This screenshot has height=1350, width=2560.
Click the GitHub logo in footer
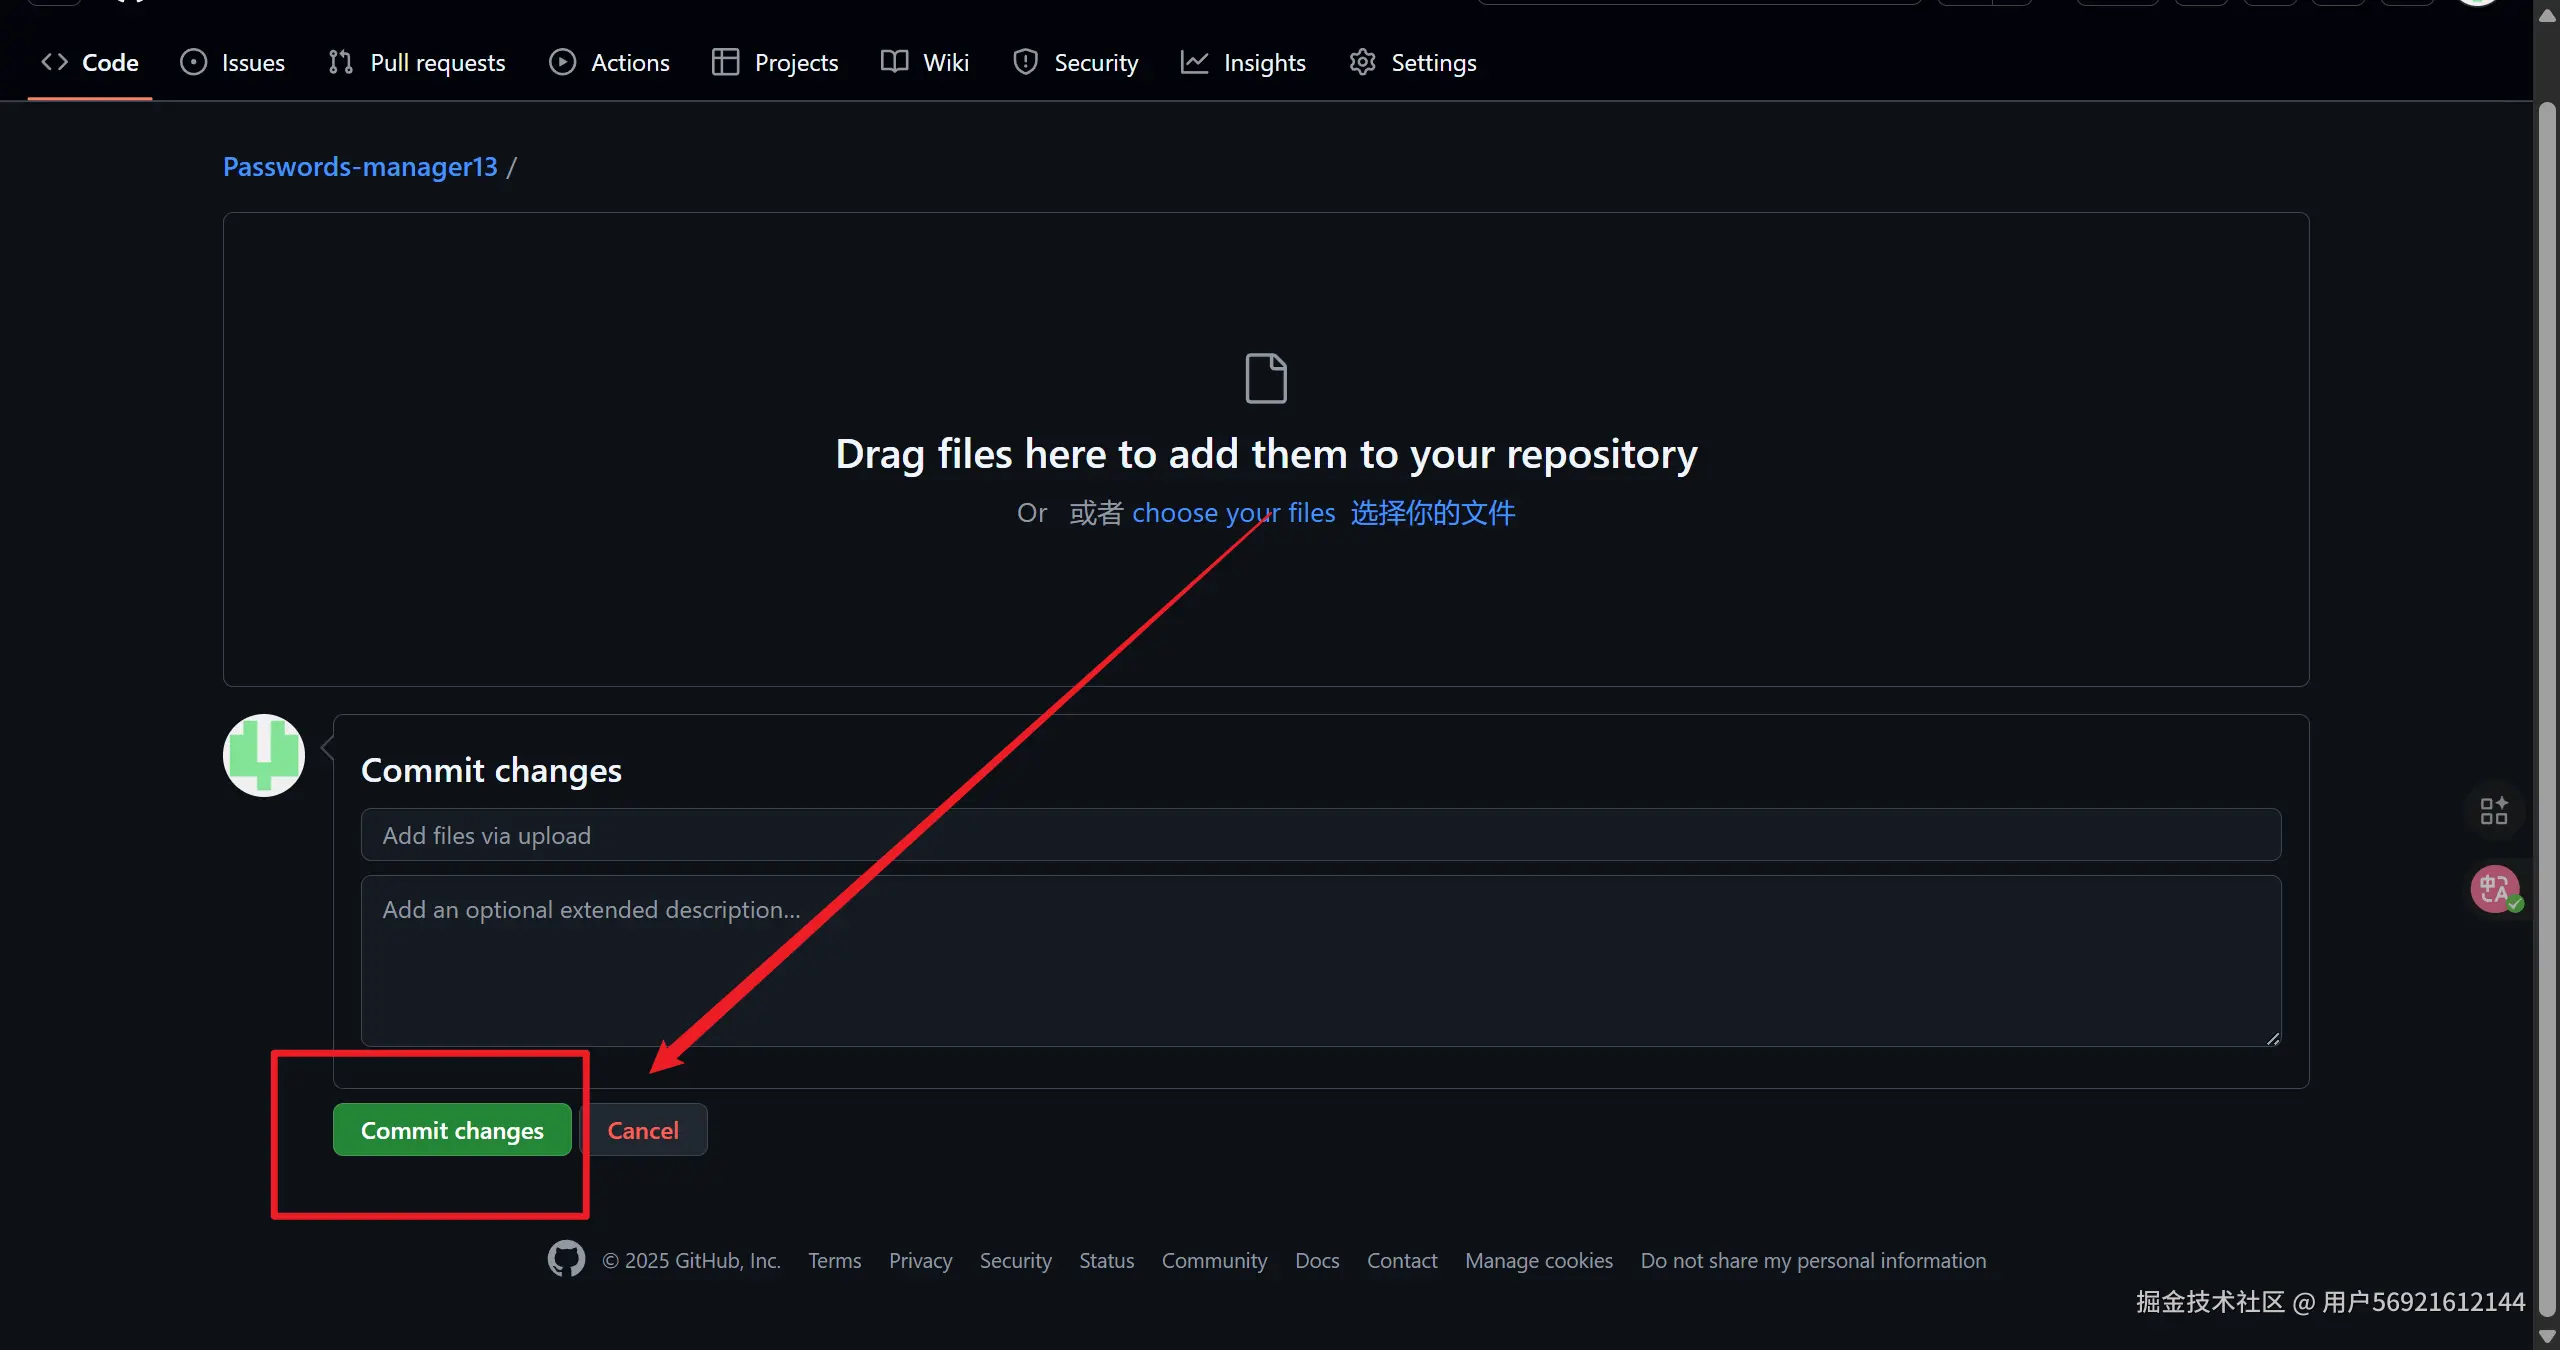tap(566, 1259)
